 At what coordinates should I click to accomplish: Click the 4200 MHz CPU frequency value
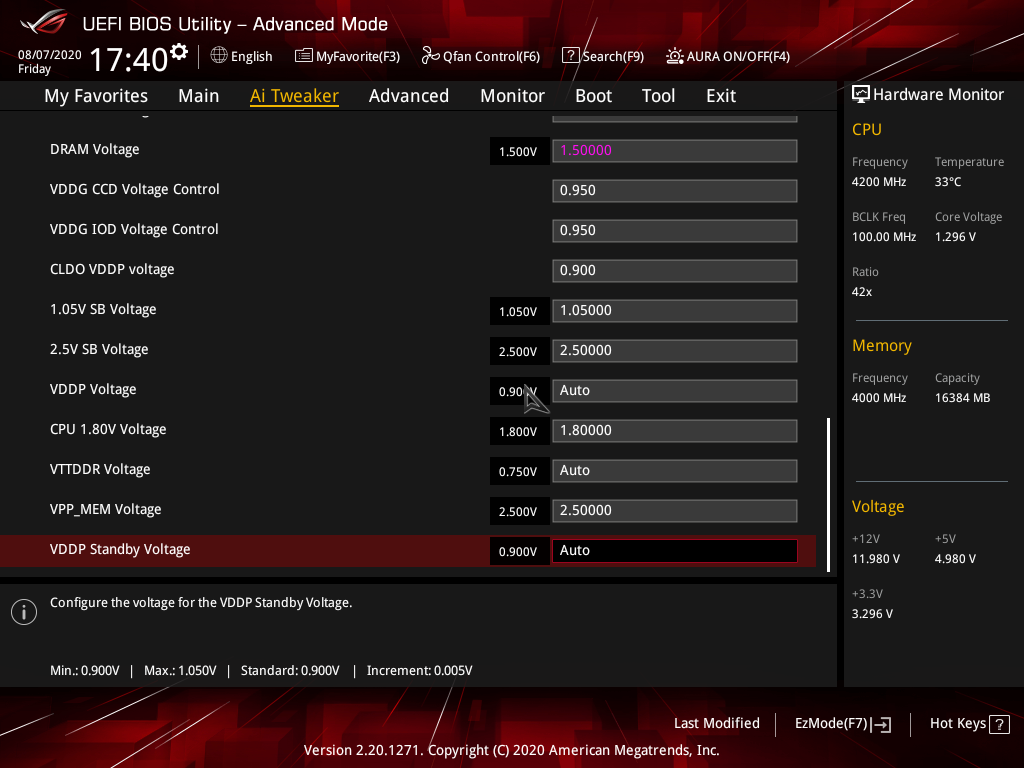point(878,182)
